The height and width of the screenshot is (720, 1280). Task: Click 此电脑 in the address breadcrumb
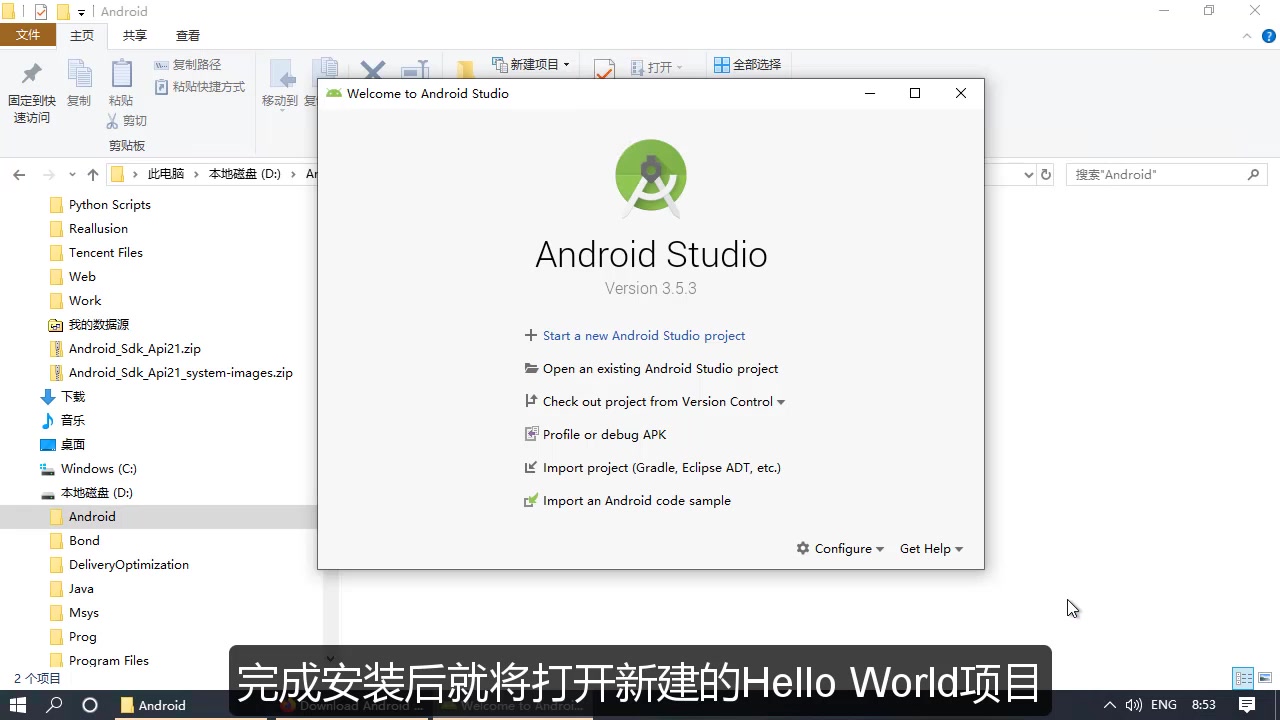[166, 174]
